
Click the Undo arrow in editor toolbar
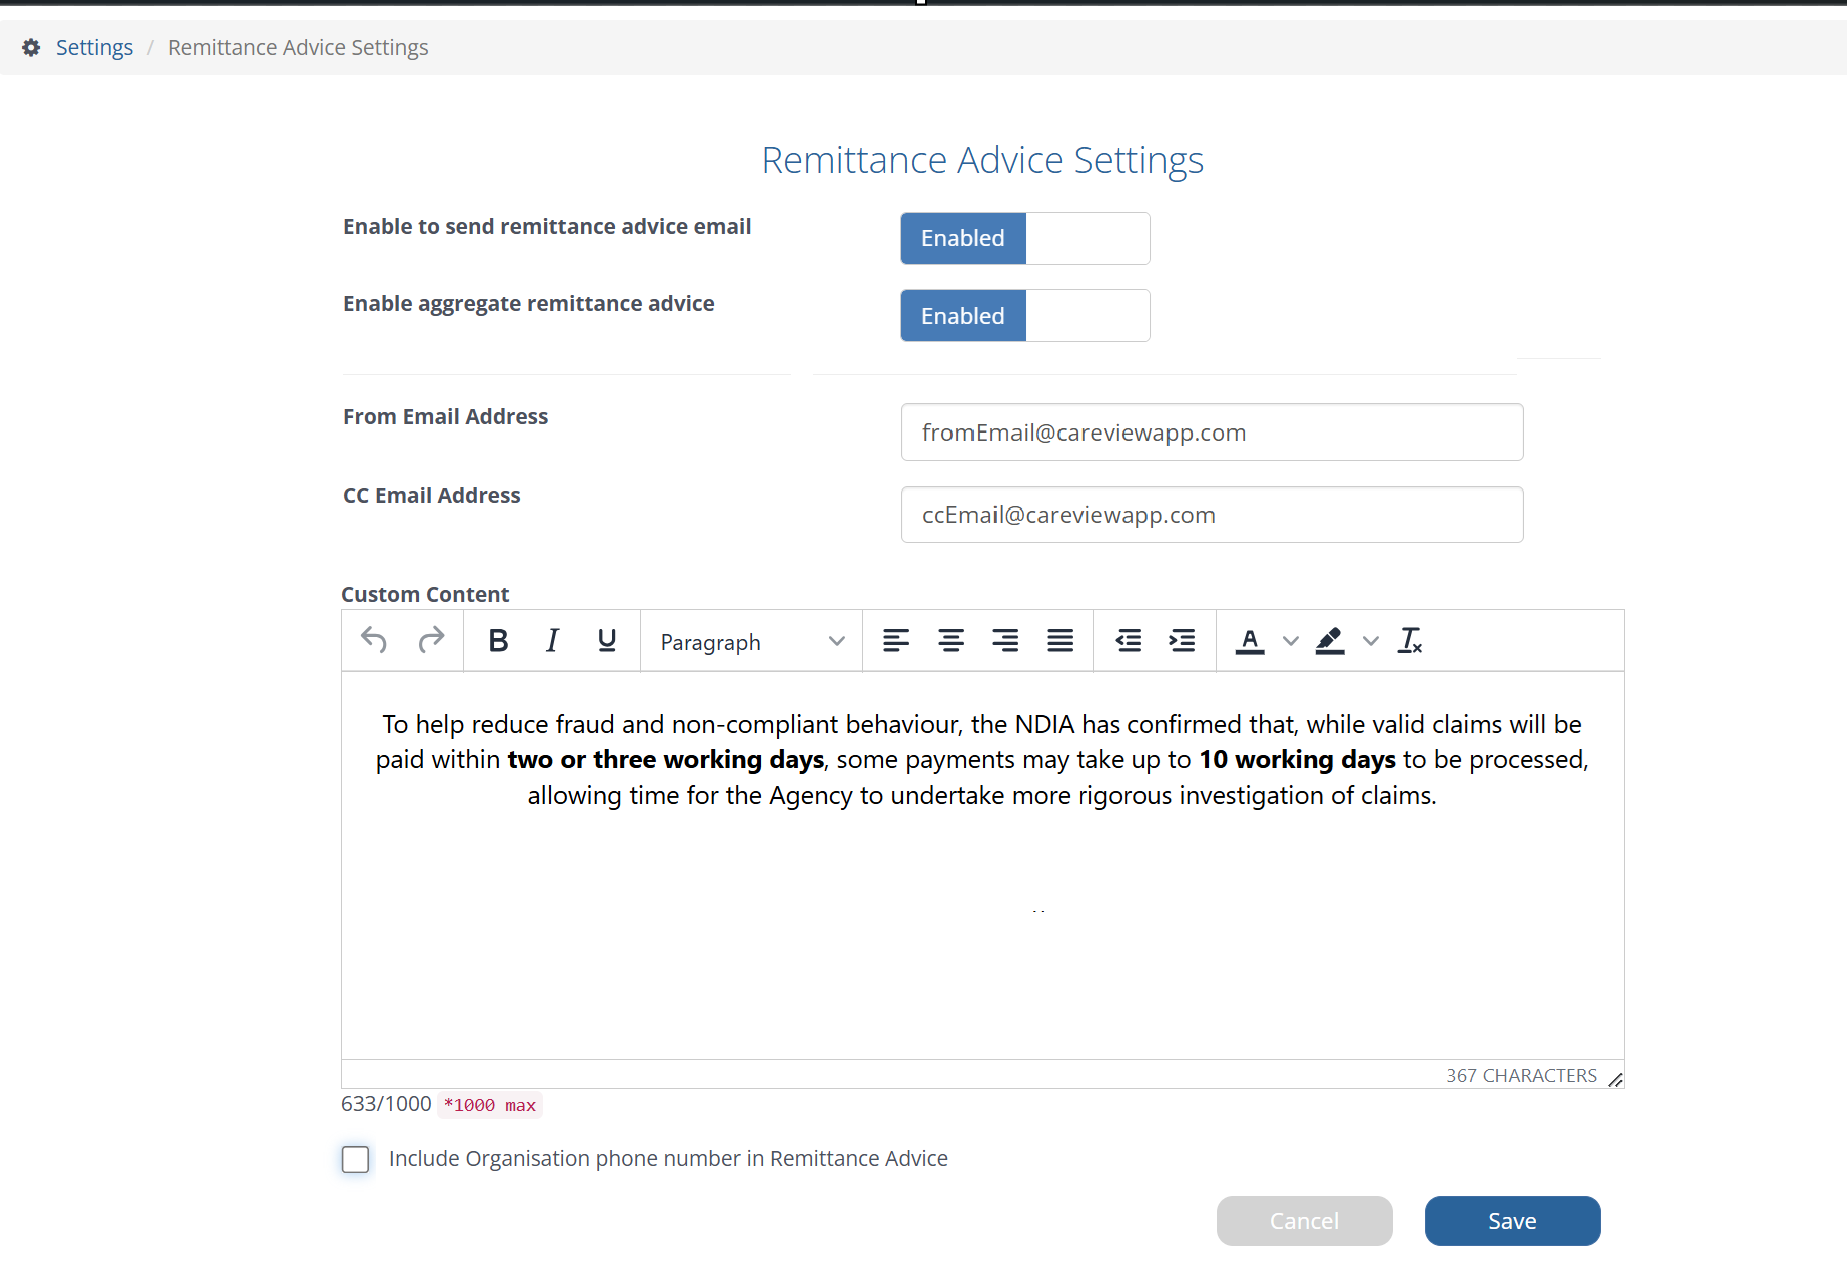(374, 640)
